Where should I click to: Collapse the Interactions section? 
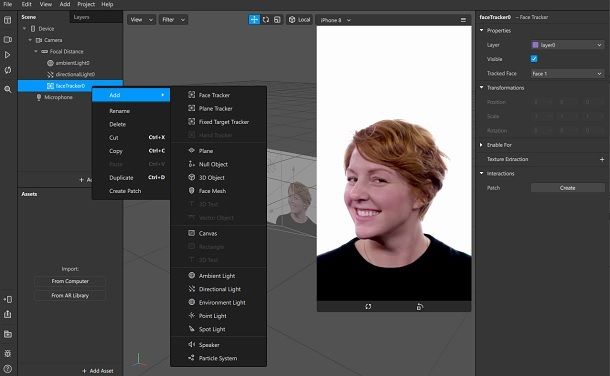tap(482, 173)
